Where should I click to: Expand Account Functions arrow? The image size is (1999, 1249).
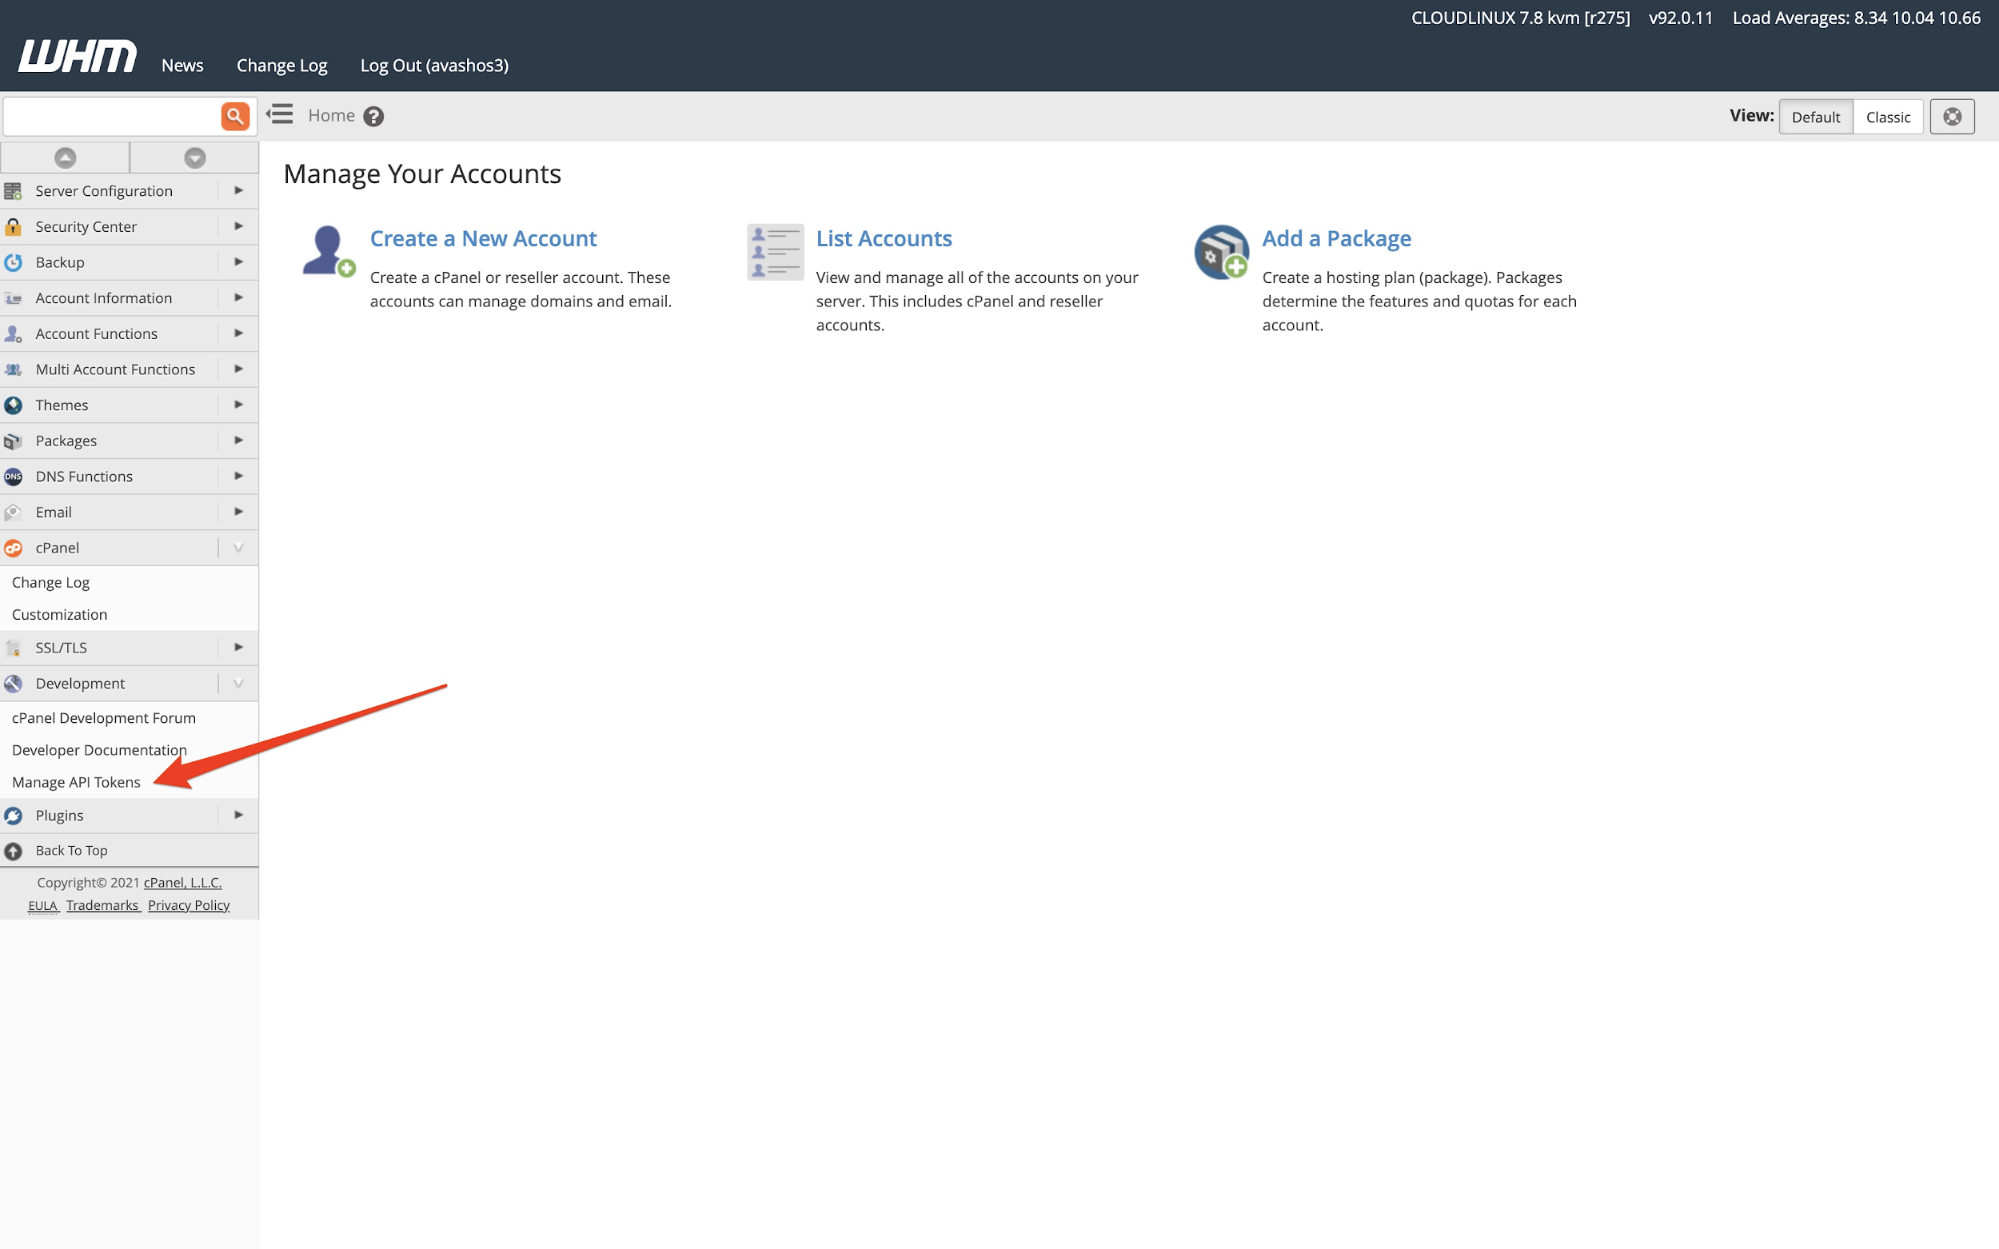coord(238,333)
